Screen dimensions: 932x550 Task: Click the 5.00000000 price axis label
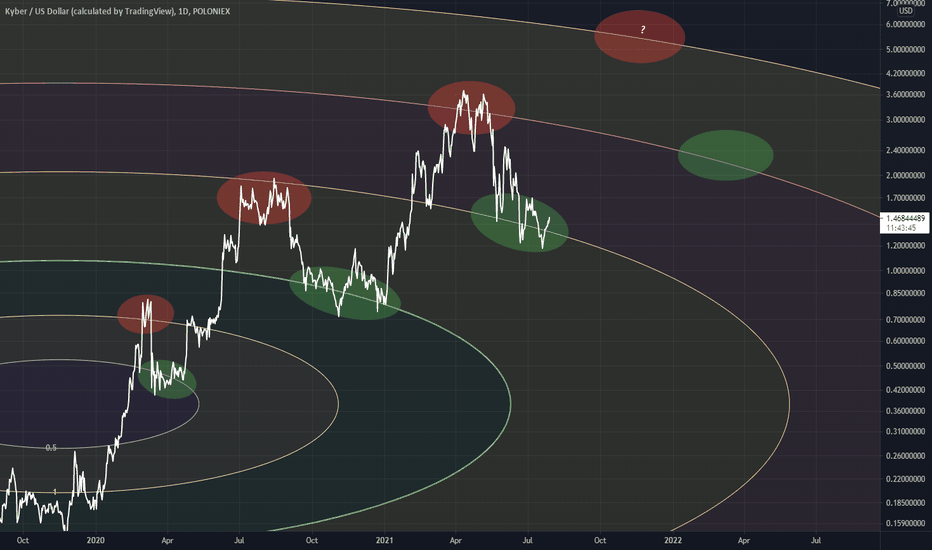[x=905, y=49]
